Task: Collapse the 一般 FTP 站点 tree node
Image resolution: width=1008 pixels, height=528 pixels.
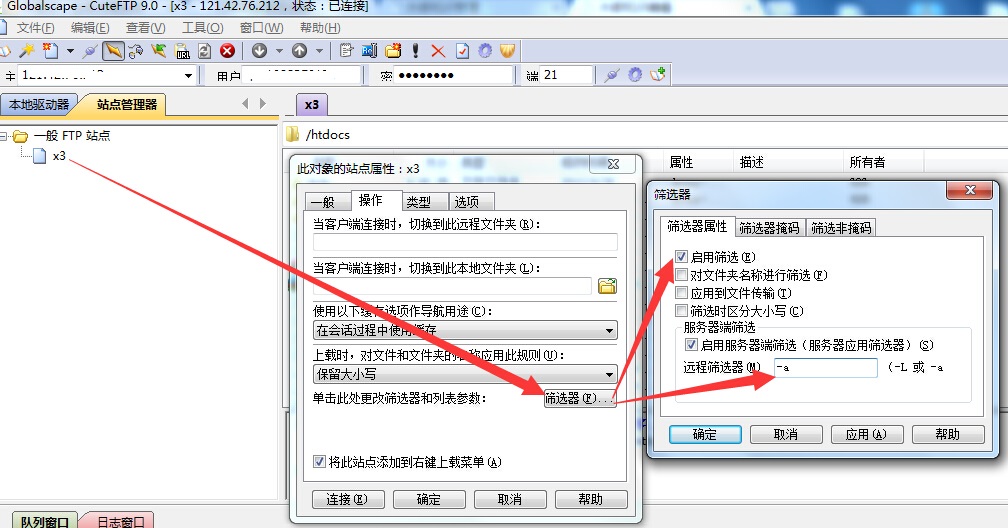Action: tap(5, 136)
